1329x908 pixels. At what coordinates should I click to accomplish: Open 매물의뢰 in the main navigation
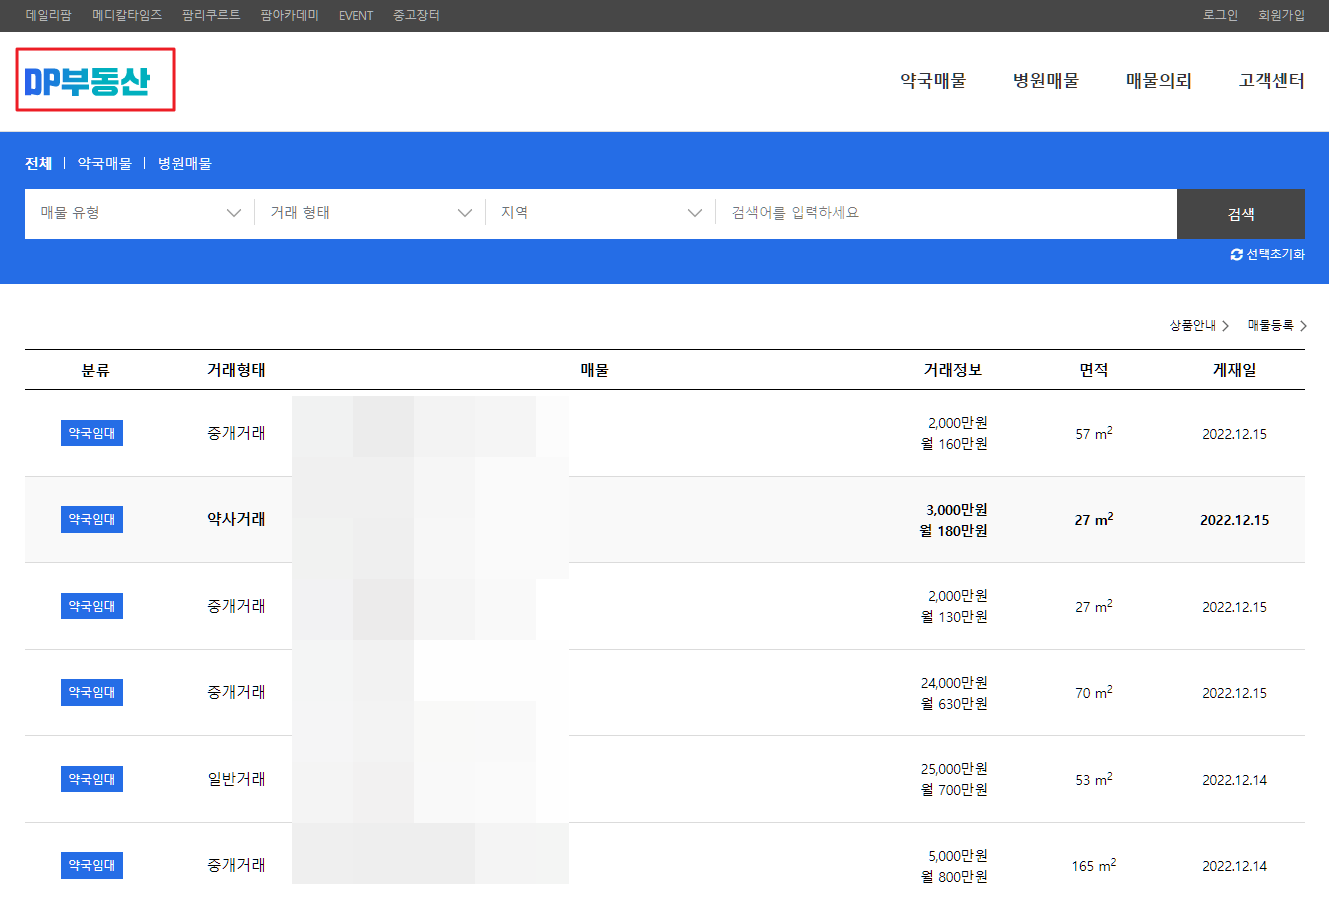(1159, 81)
